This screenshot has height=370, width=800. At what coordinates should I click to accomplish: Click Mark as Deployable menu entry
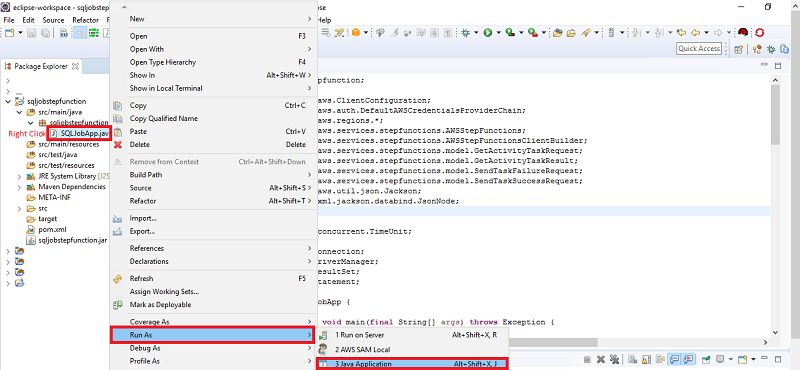[x=213, y=305]
